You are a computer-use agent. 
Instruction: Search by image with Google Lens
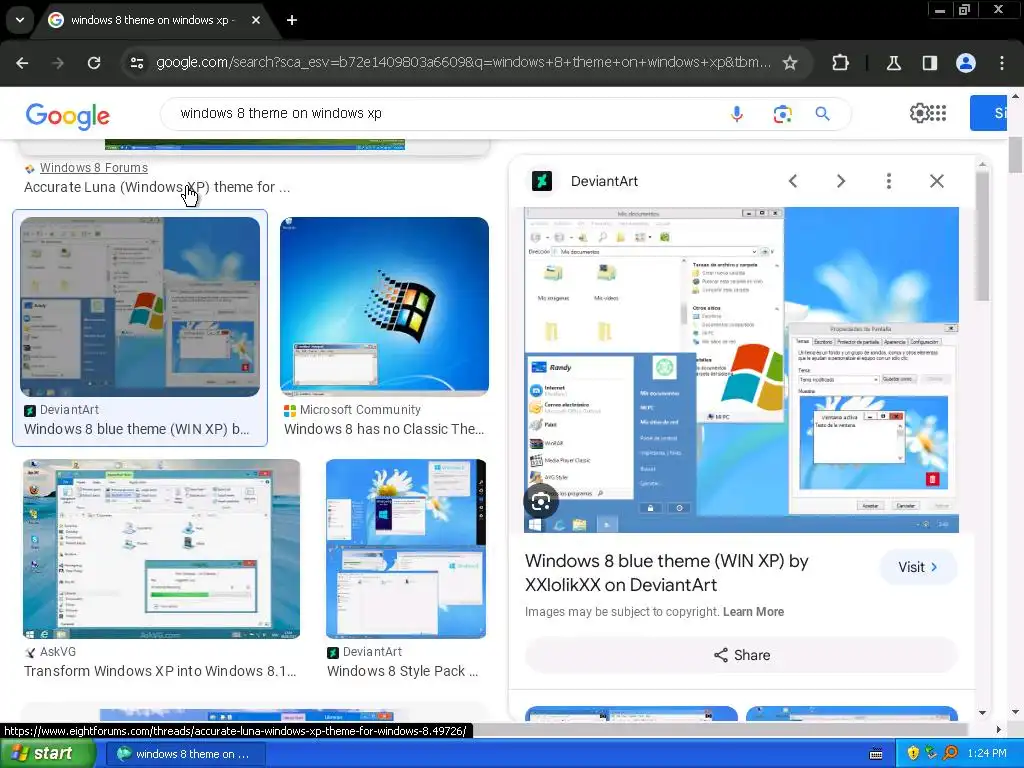click(x=782, y=114)
